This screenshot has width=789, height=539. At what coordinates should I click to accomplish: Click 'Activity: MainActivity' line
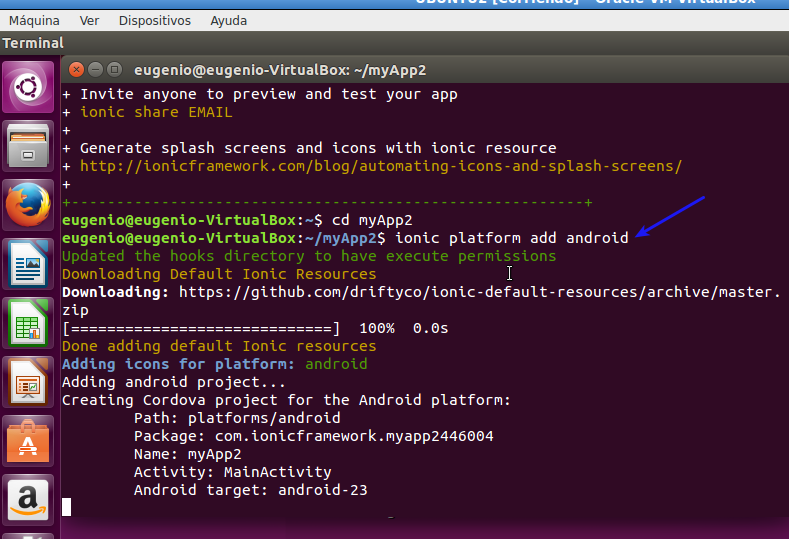point(232,472)
